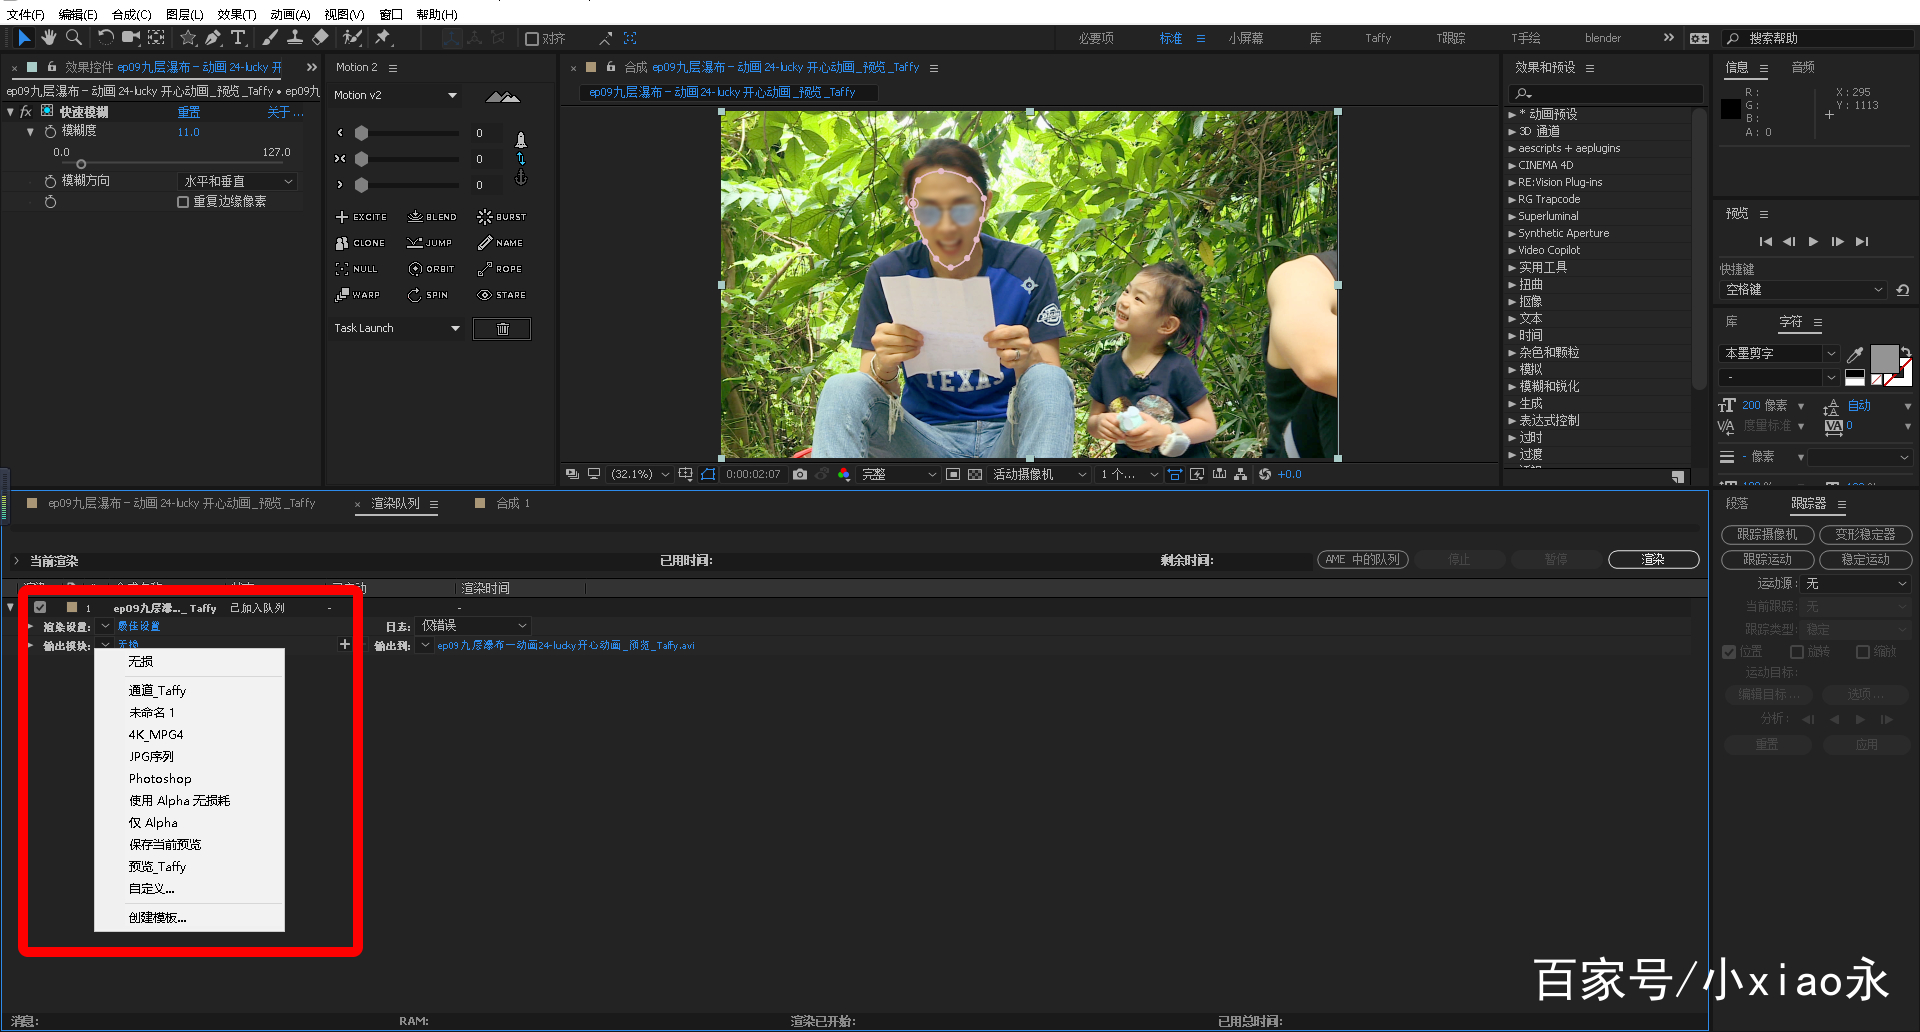Enable the 旋转 checkbox in the tracker panel
The height and width of the screenshot is (1032, 1920).
tap(1795, 651)
